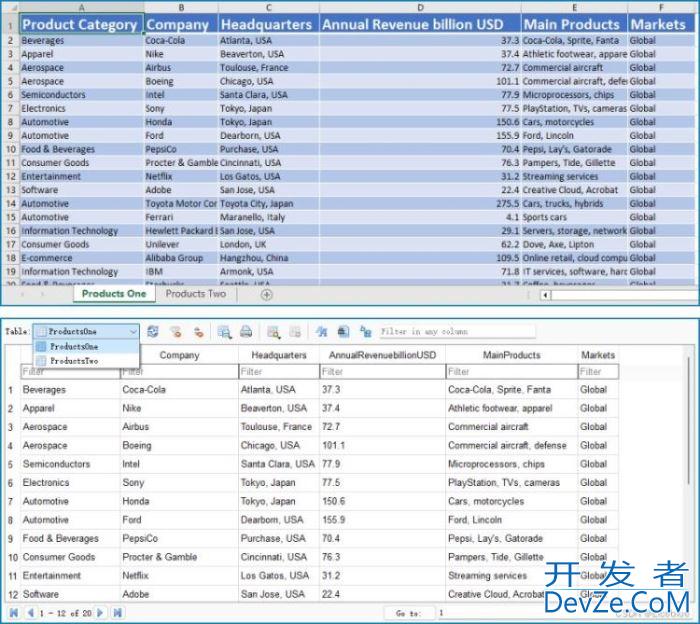Screen dimensions: 700x624
Task: Click the greyed delete record icon
Action: coord(295,332)
